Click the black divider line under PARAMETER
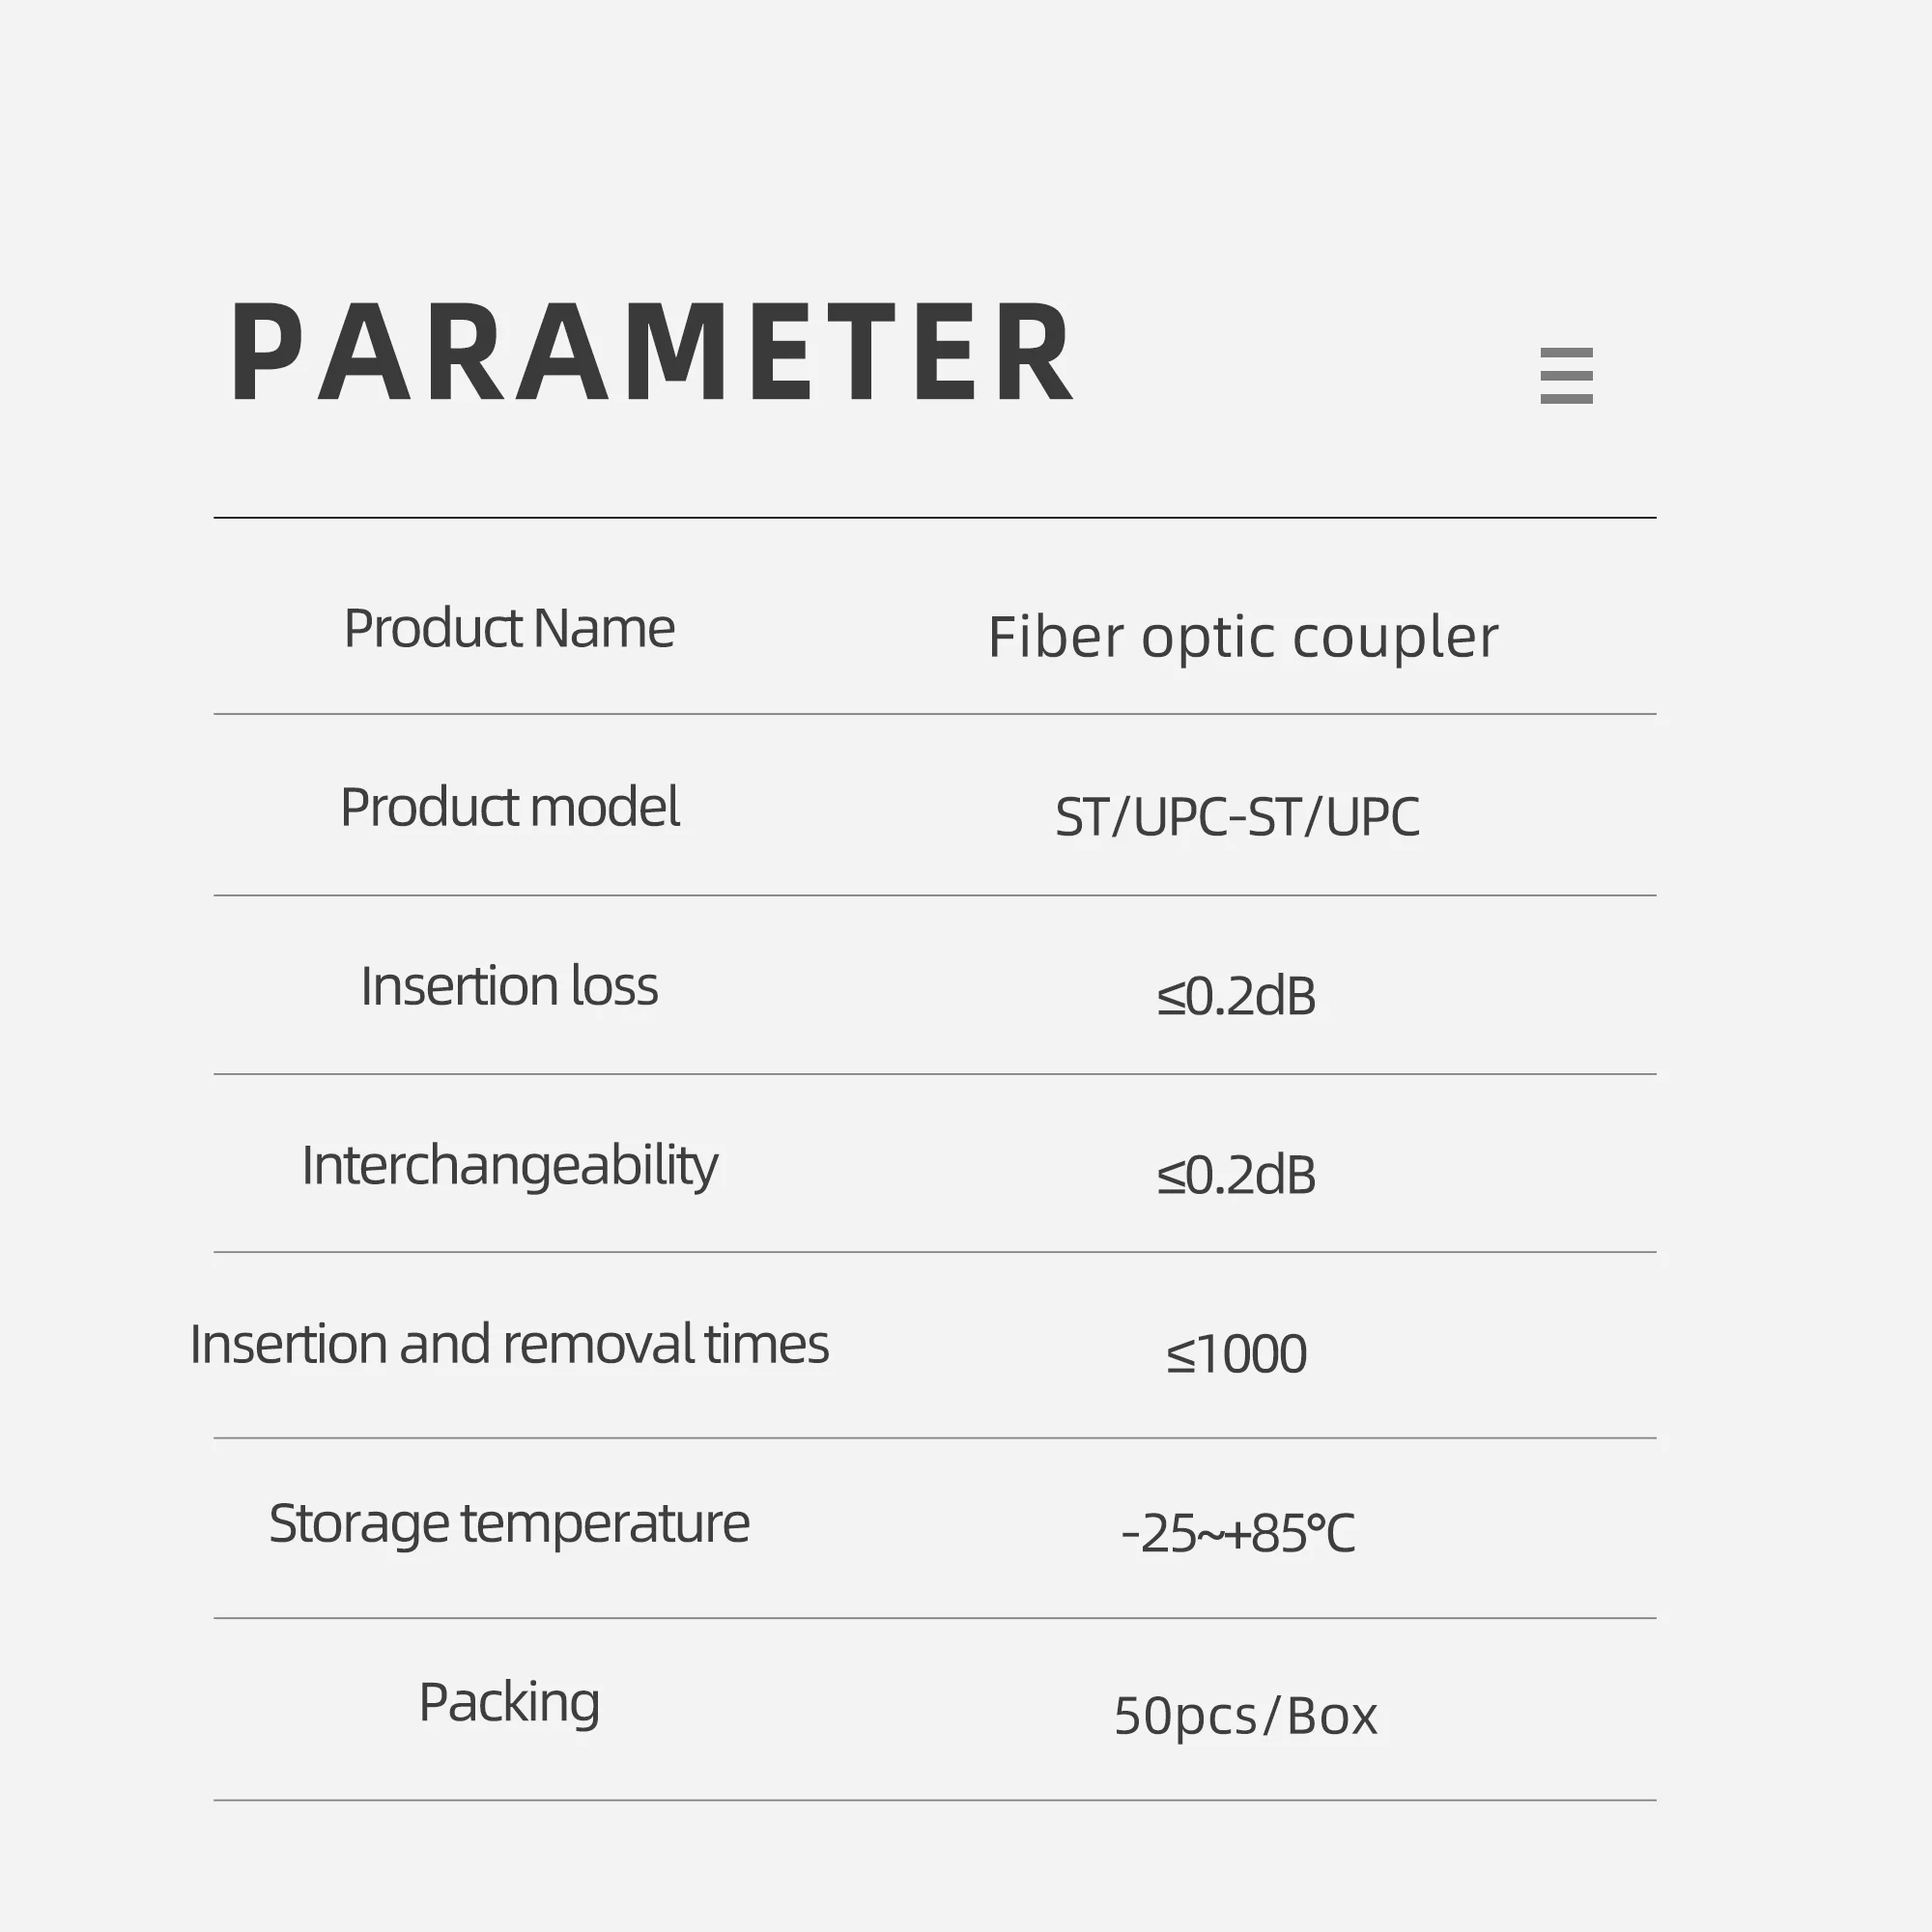This screenshot has width=1932, height=1932. [x=935, y=518]
